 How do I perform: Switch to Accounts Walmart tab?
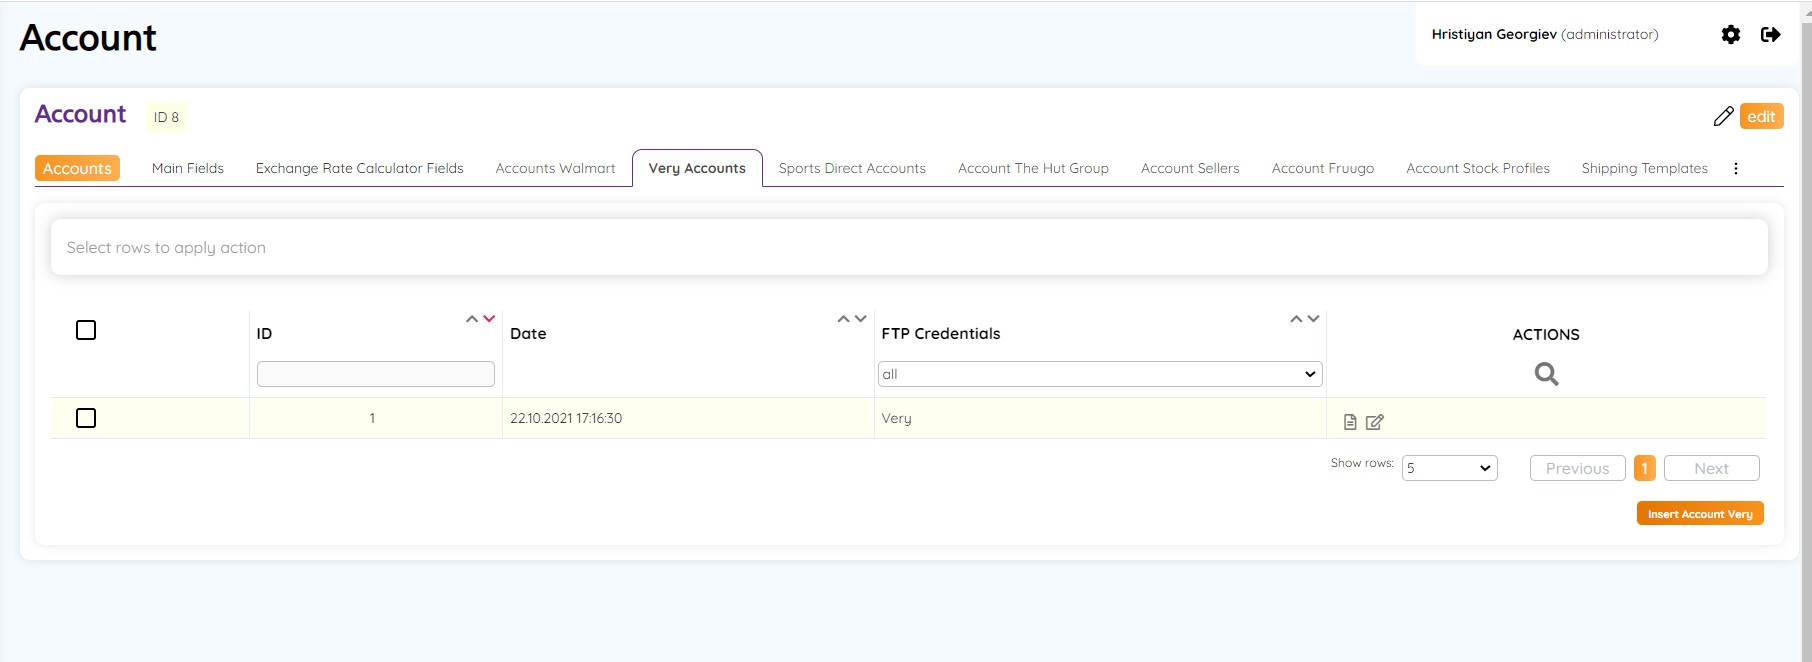point(556,168)
